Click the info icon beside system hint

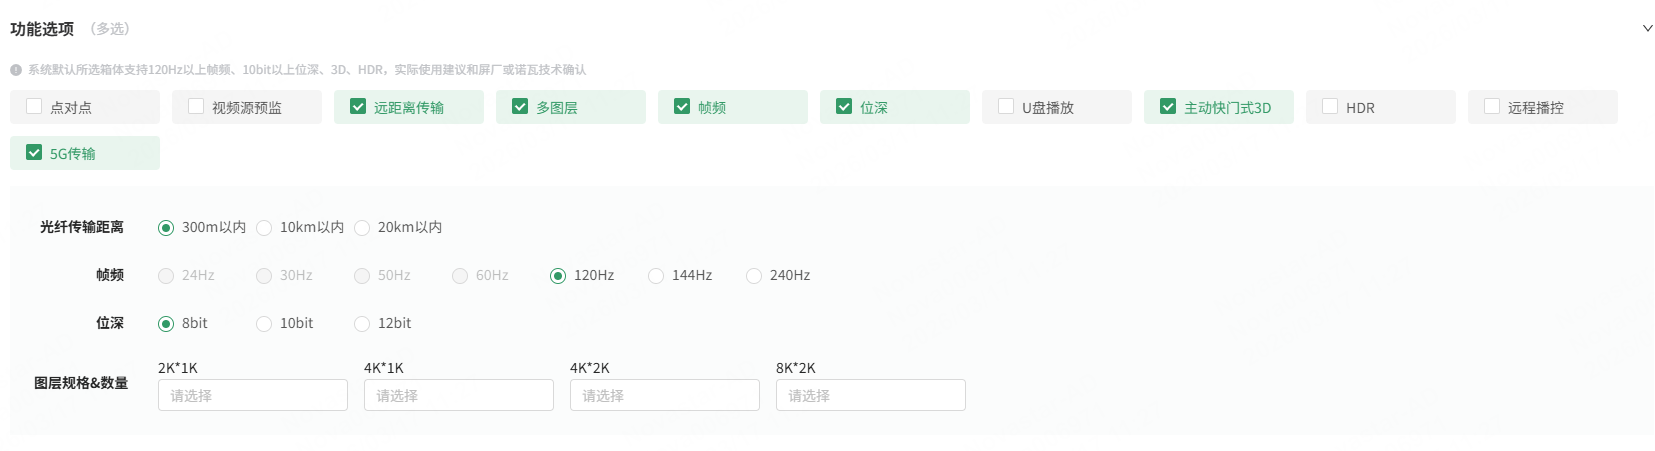click(16, 70)
